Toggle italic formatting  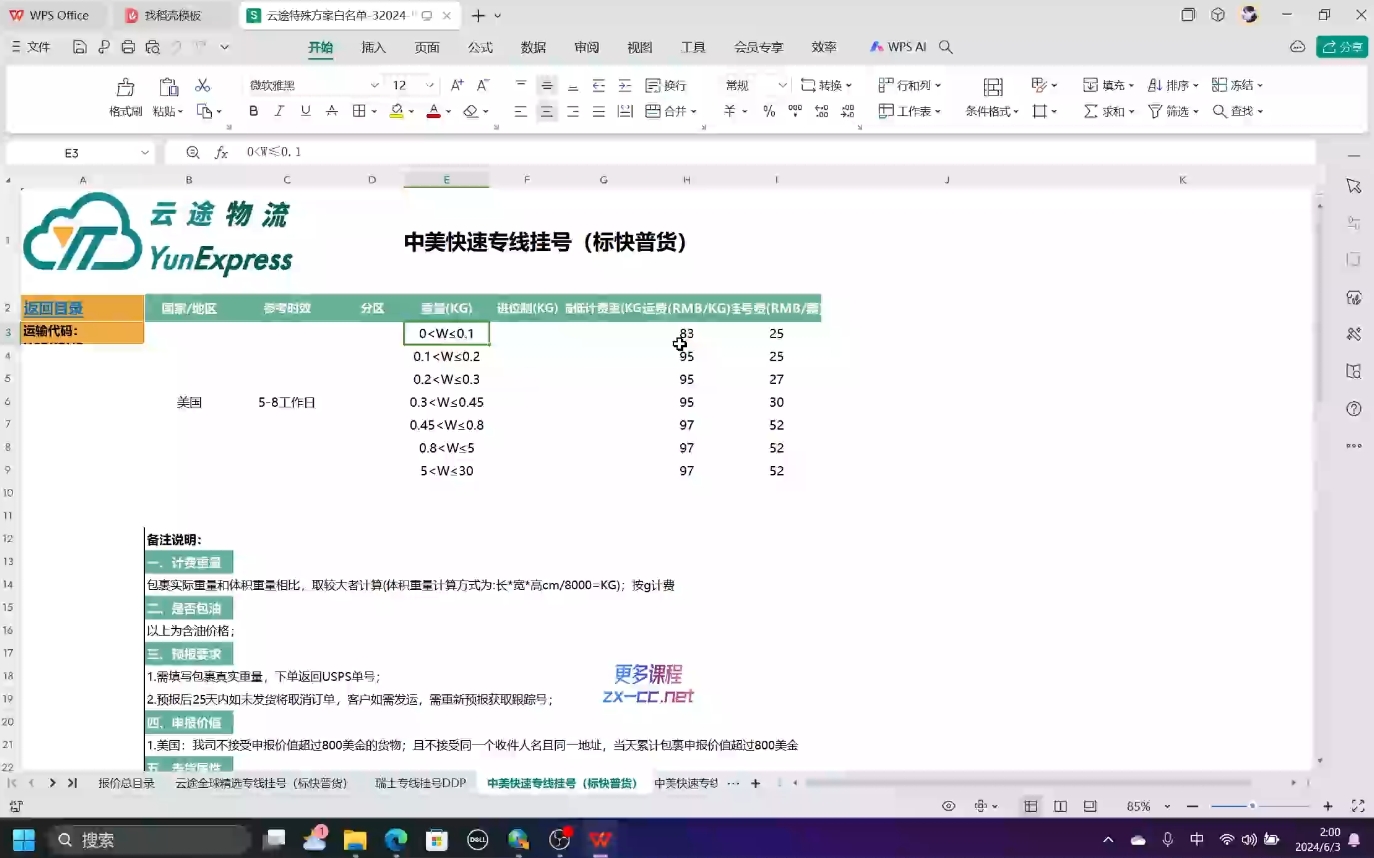(x=279, y=112)
